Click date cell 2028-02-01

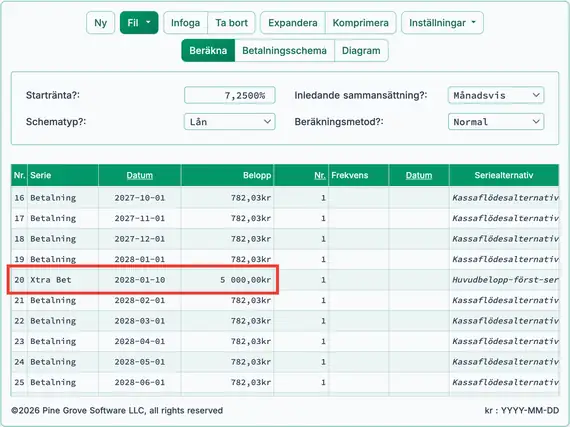[140, 301]
